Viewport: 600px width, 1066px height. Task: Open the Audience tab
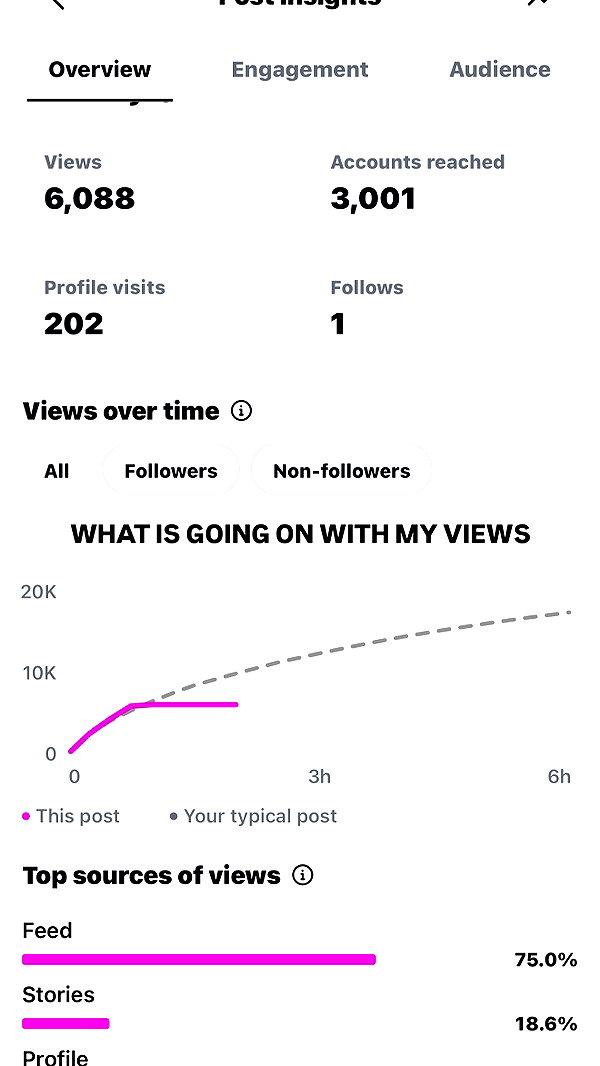[499, 69]
